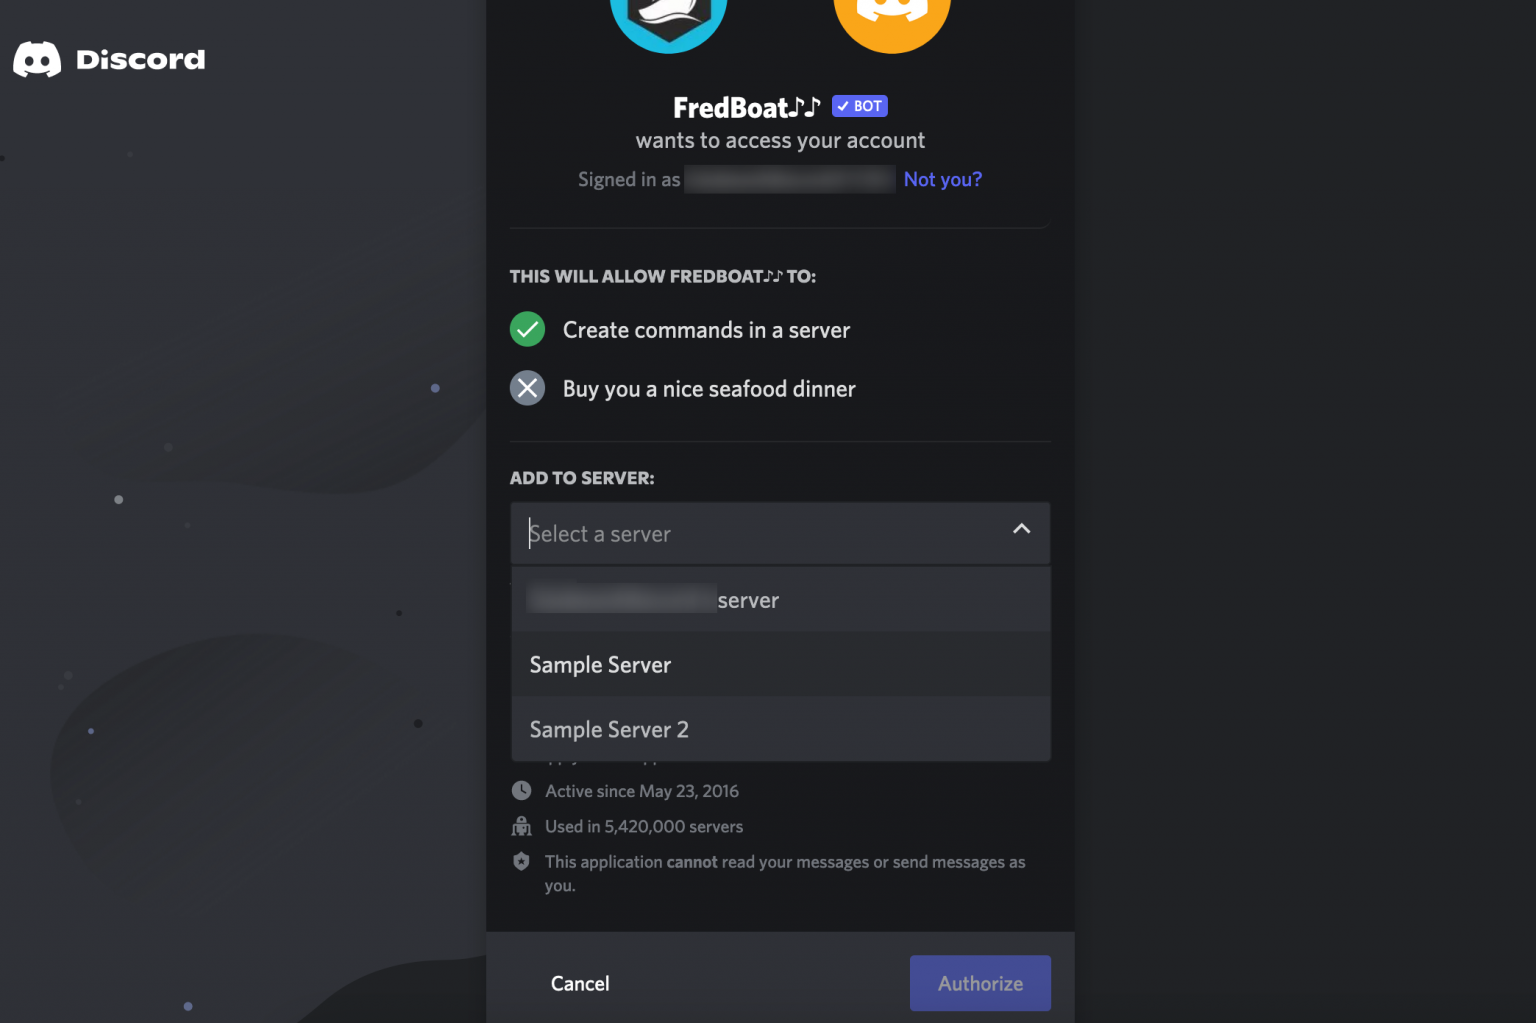Click the green checkmark beside 'Create commands in a server'

click(x=527, y=329)
